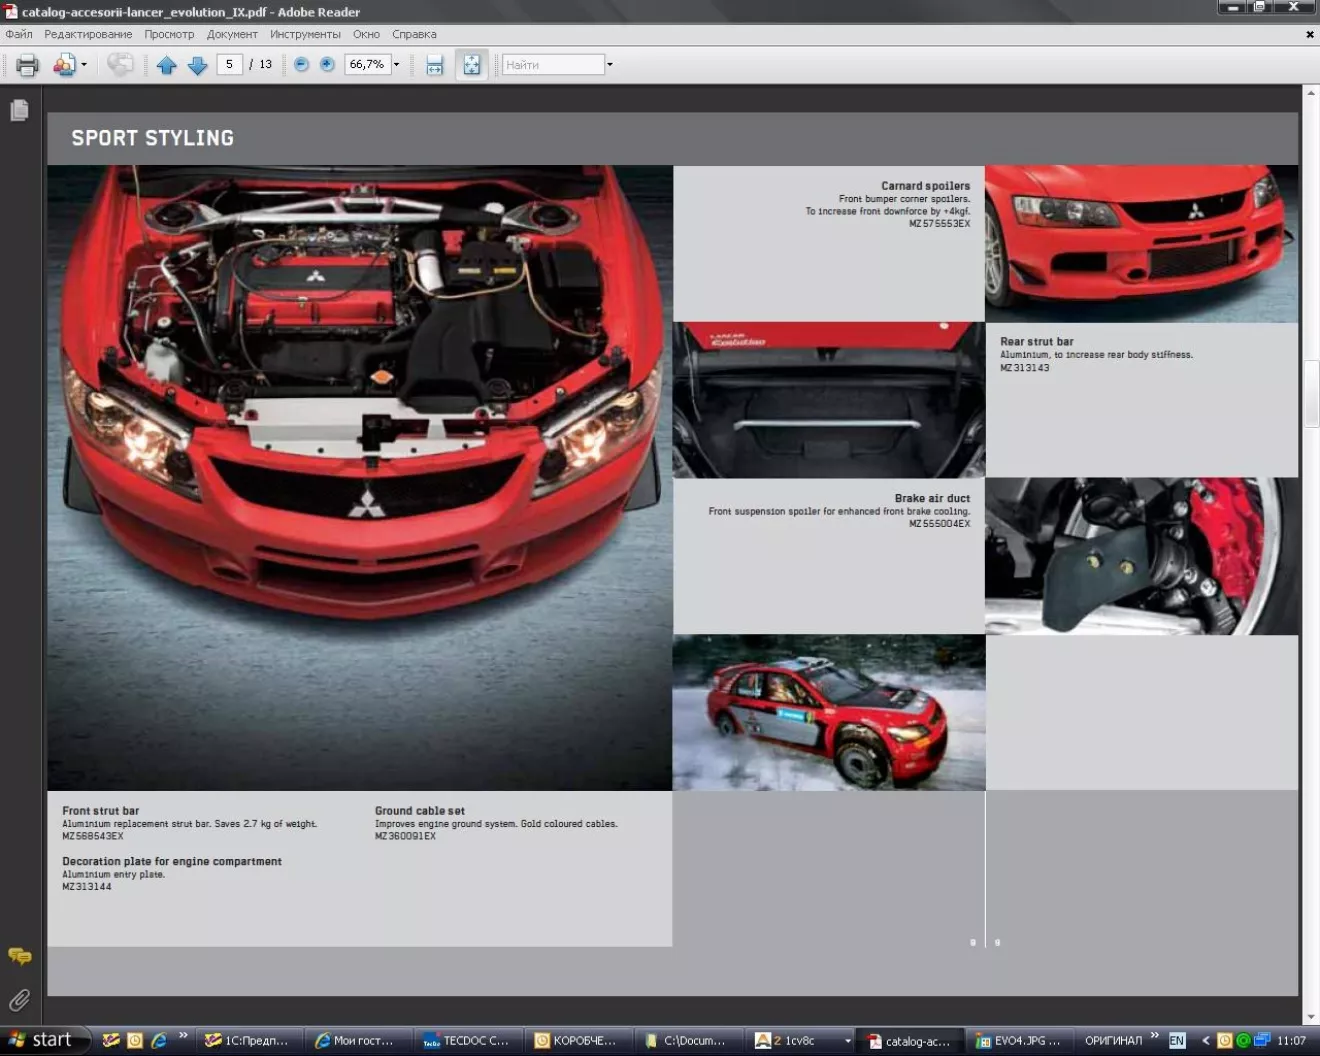Open the Attachments paperclip panel
1320x1056 pixels.
[x=19, y=1000]
